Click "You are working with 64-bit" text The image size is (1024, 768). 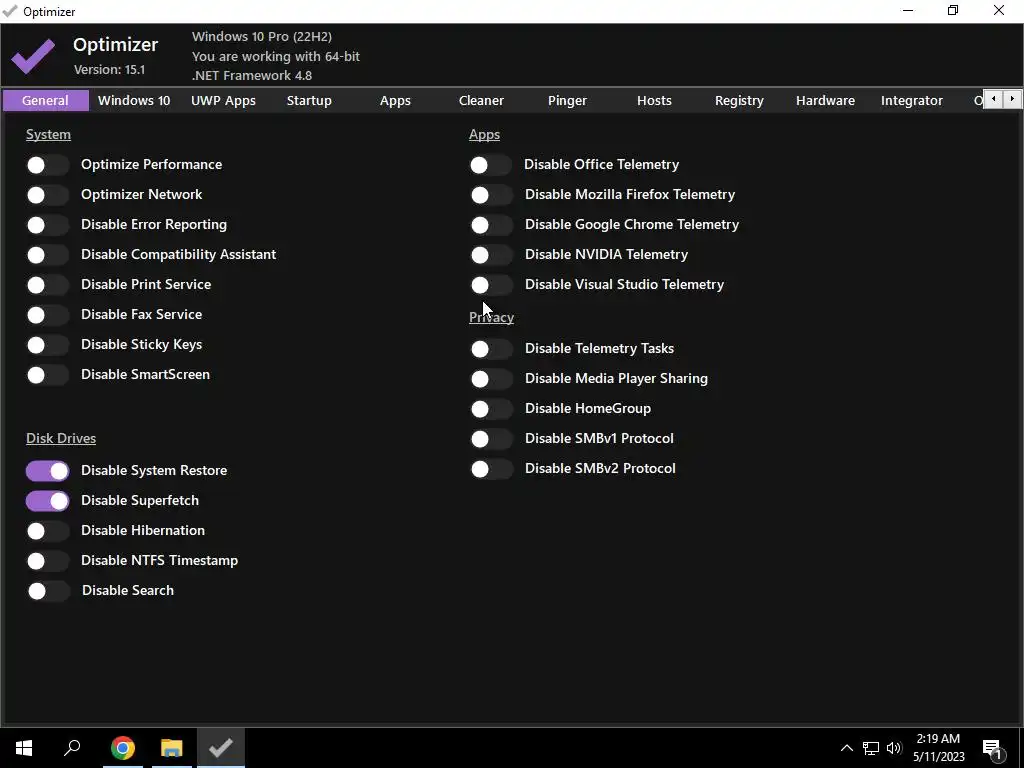point(276,56)
